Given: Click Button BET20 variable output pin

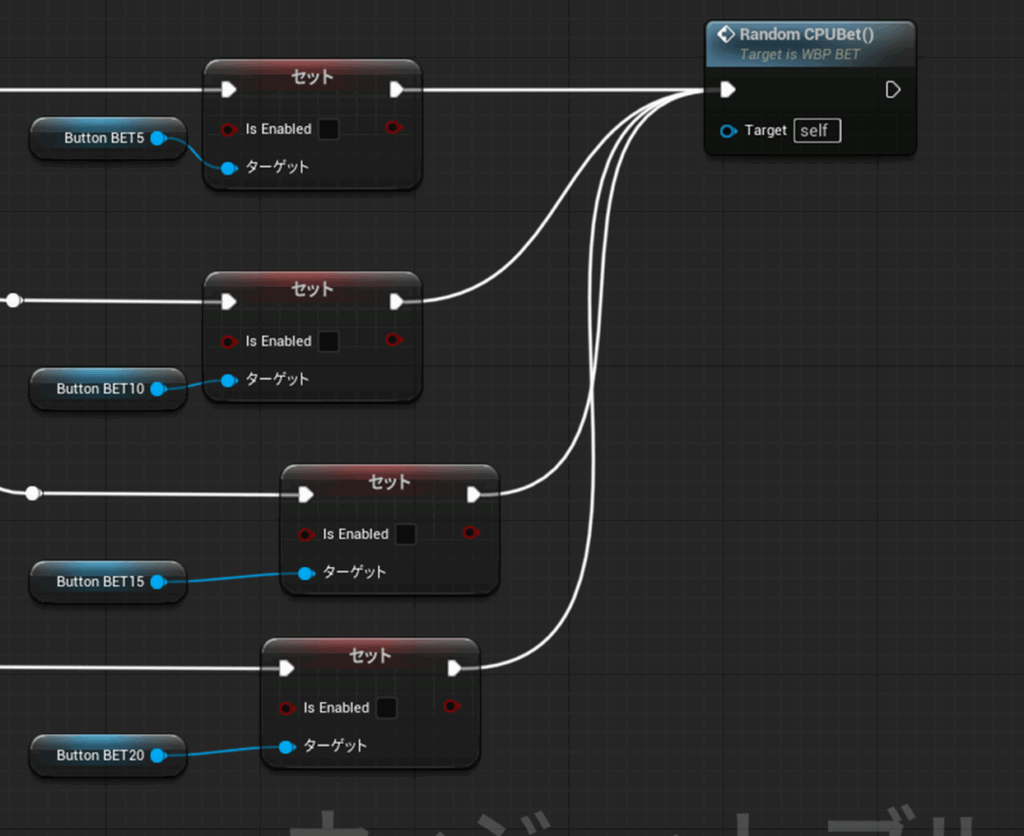Looking at the screenshot, I should coord(158,756).
